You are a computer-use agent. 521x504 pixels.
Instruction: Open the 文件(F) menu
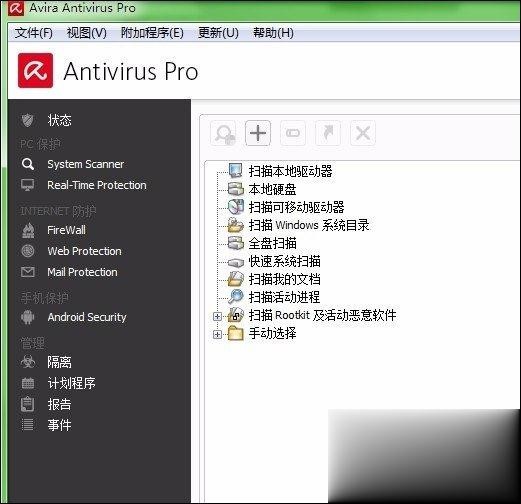pos(33,33)
